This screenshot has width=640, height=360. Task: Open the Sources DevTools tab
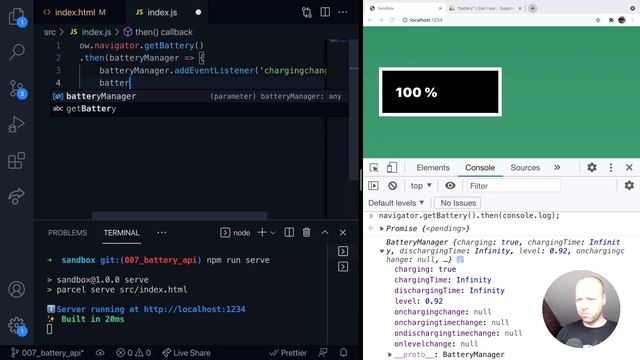525,168
